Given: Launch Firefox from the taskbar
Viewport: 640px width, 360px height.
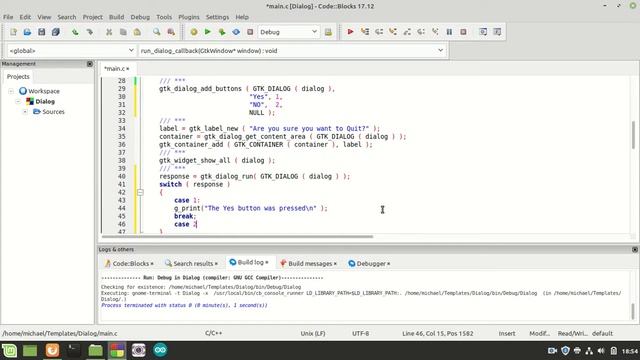Looking at the screenshot, I should click(x=52, y=350).
